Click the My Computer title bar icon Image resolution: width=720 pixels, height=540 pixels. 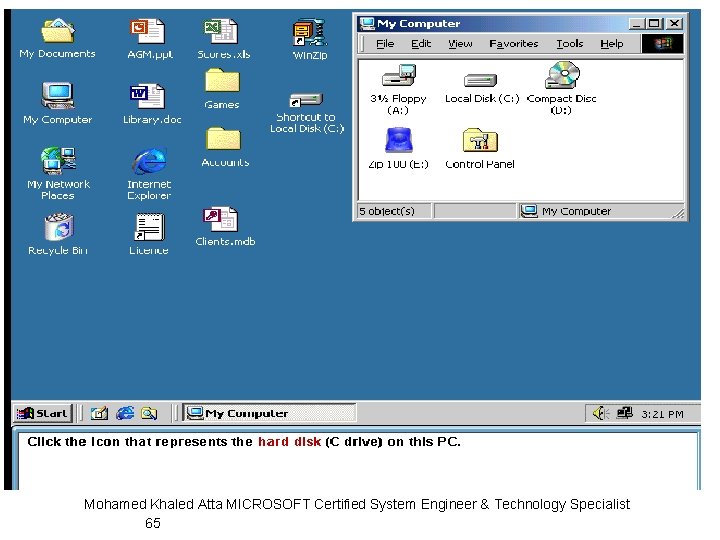(367, 23)
